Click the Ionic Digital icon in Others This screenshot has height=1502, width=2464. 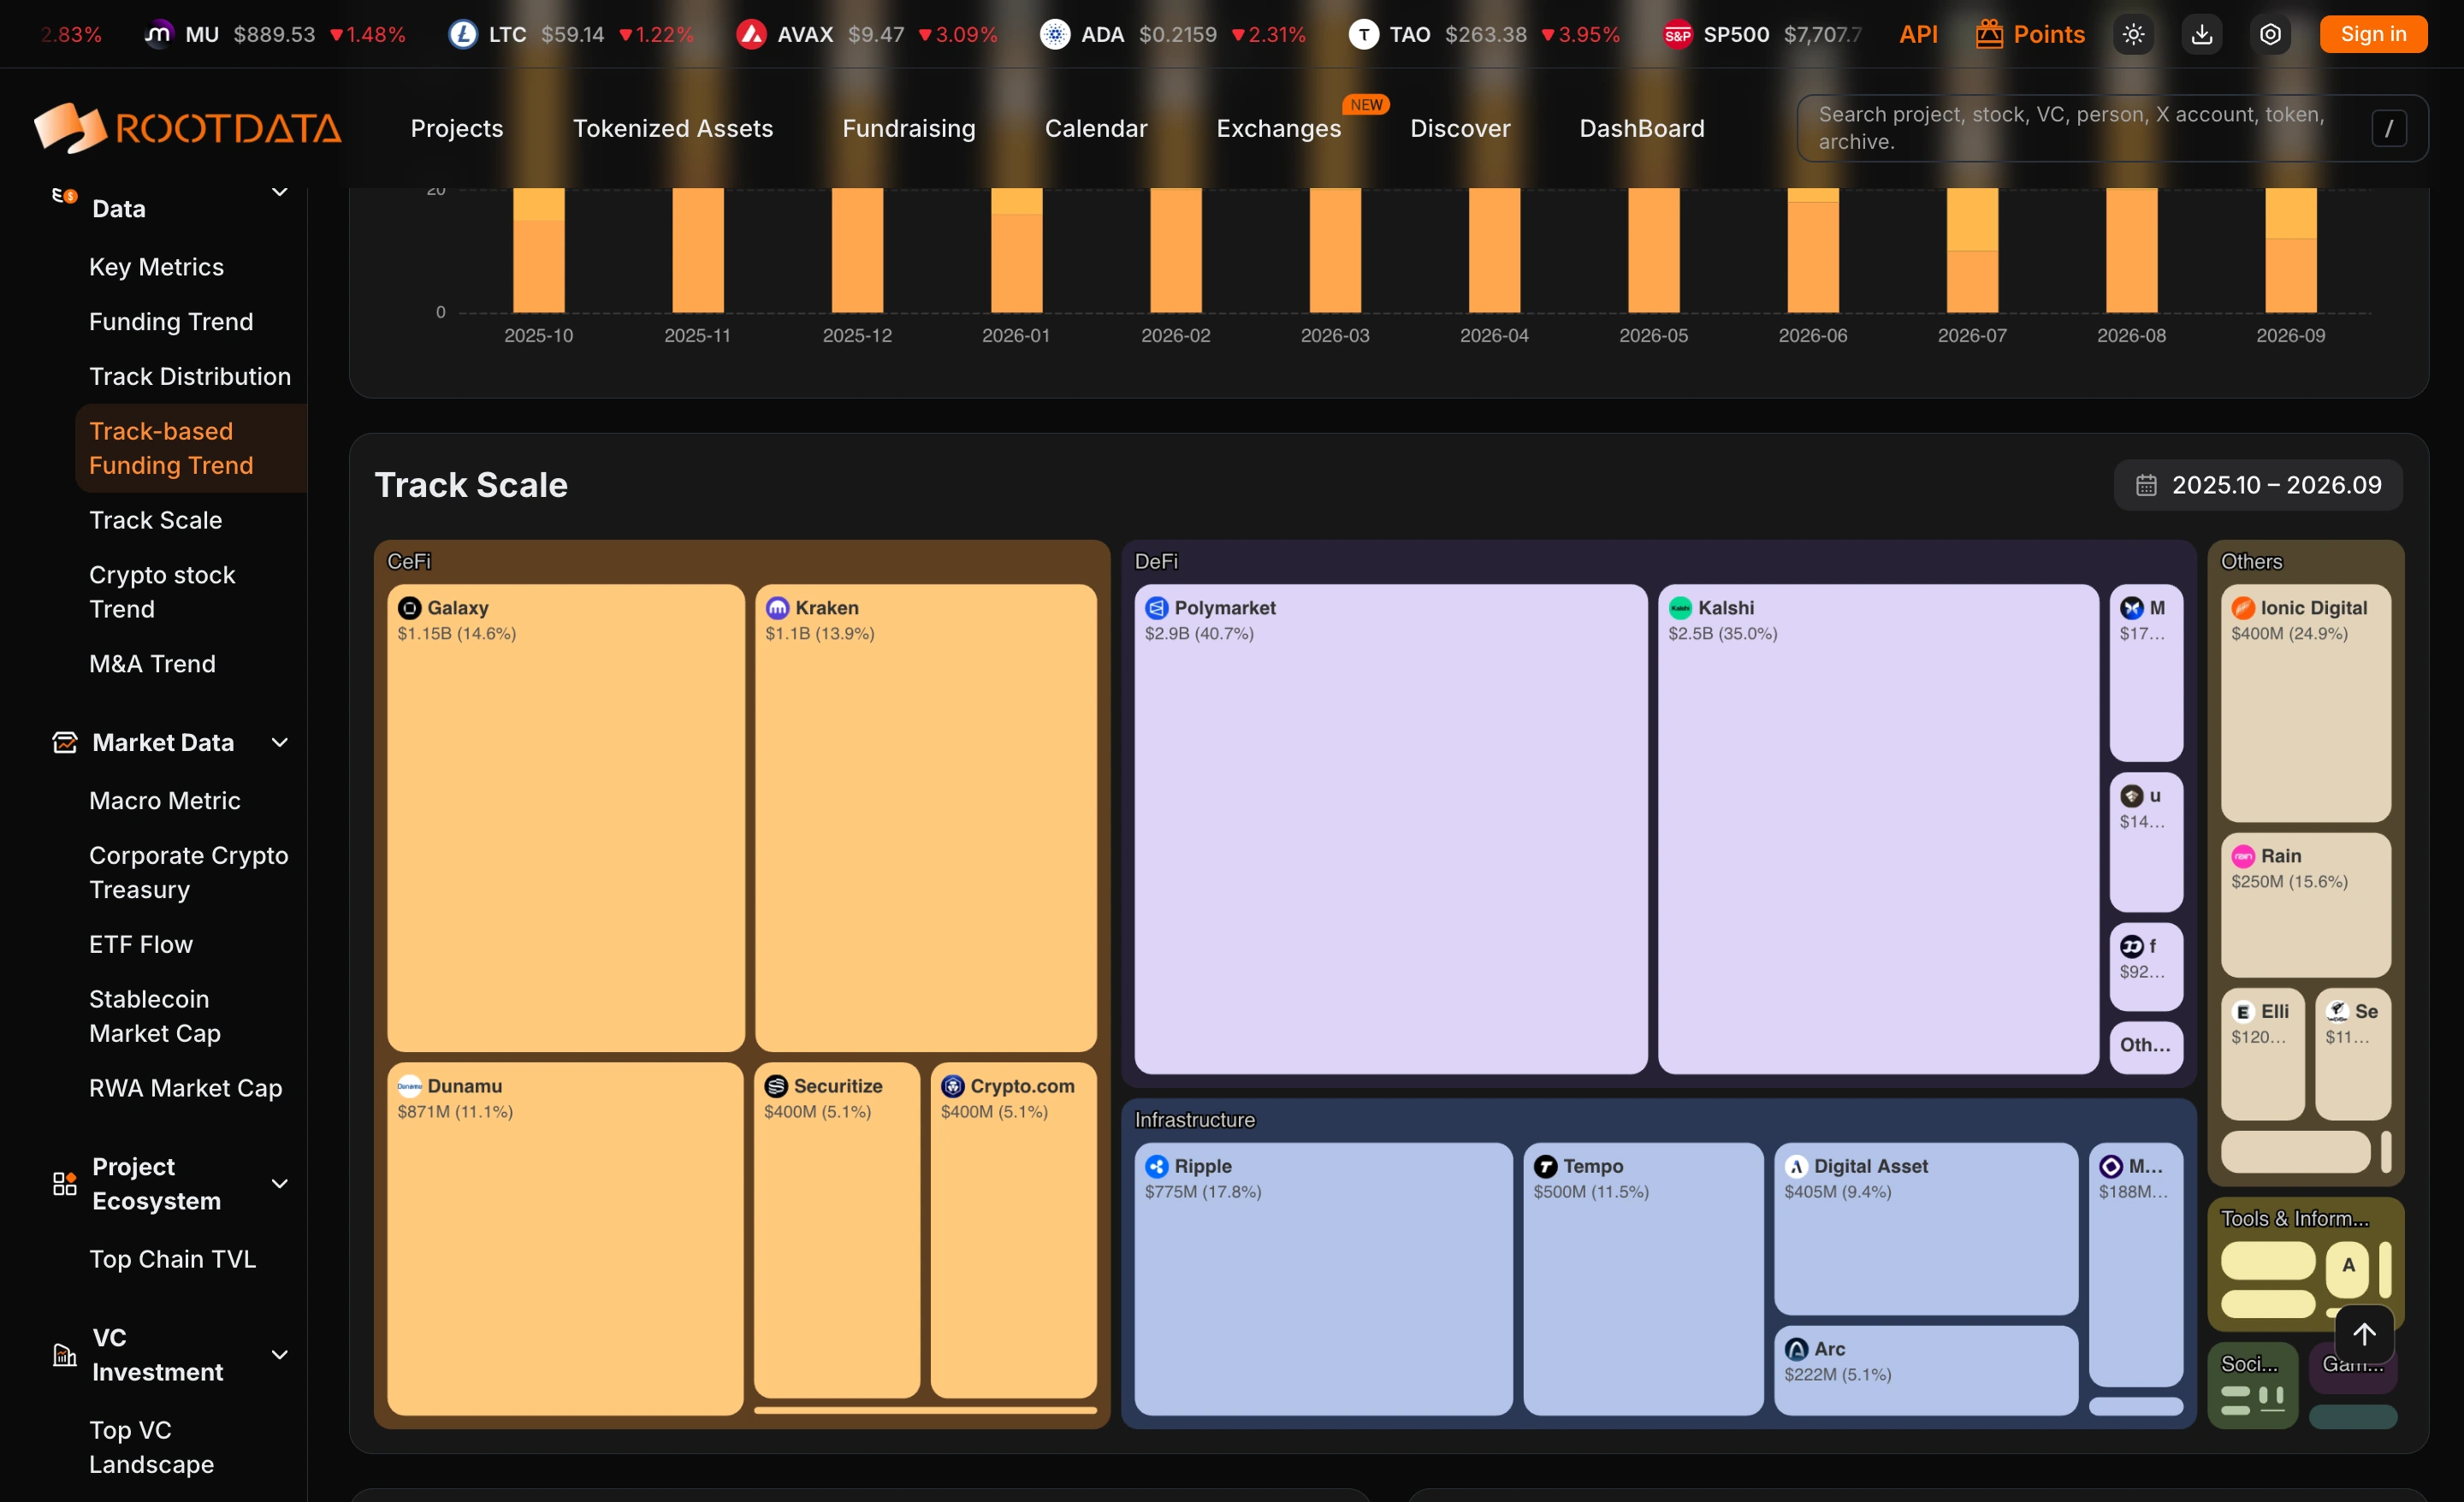pyautogui.click(x=2243, y=608)
